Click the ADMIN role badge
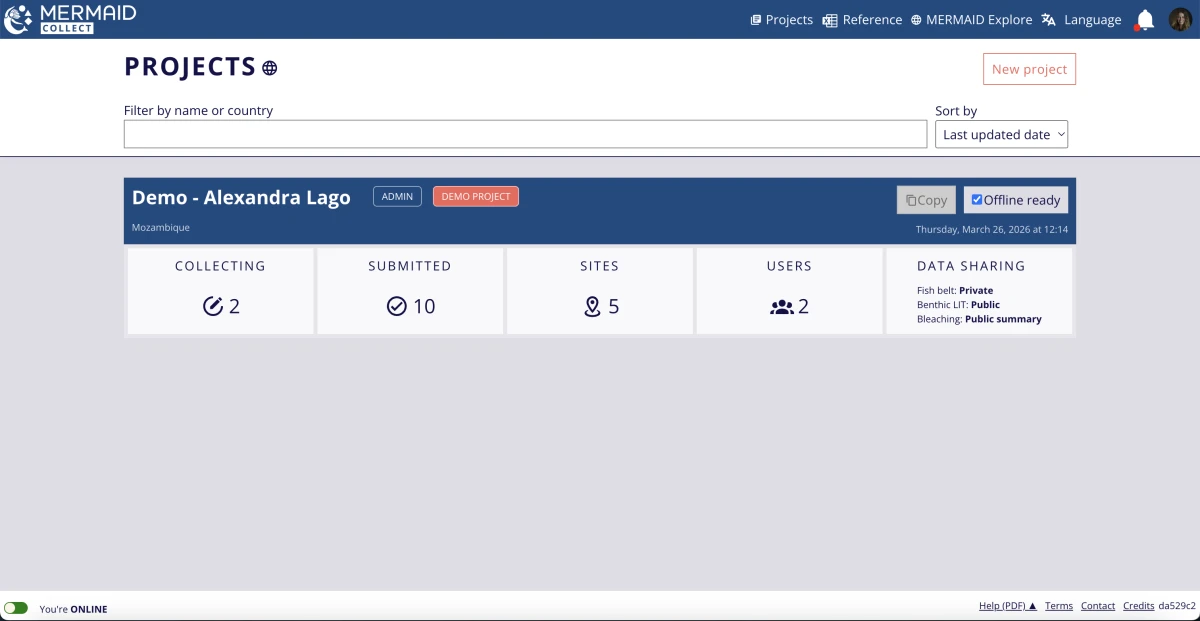Viewport: 1200px width, 621px height. coord(397,197)
